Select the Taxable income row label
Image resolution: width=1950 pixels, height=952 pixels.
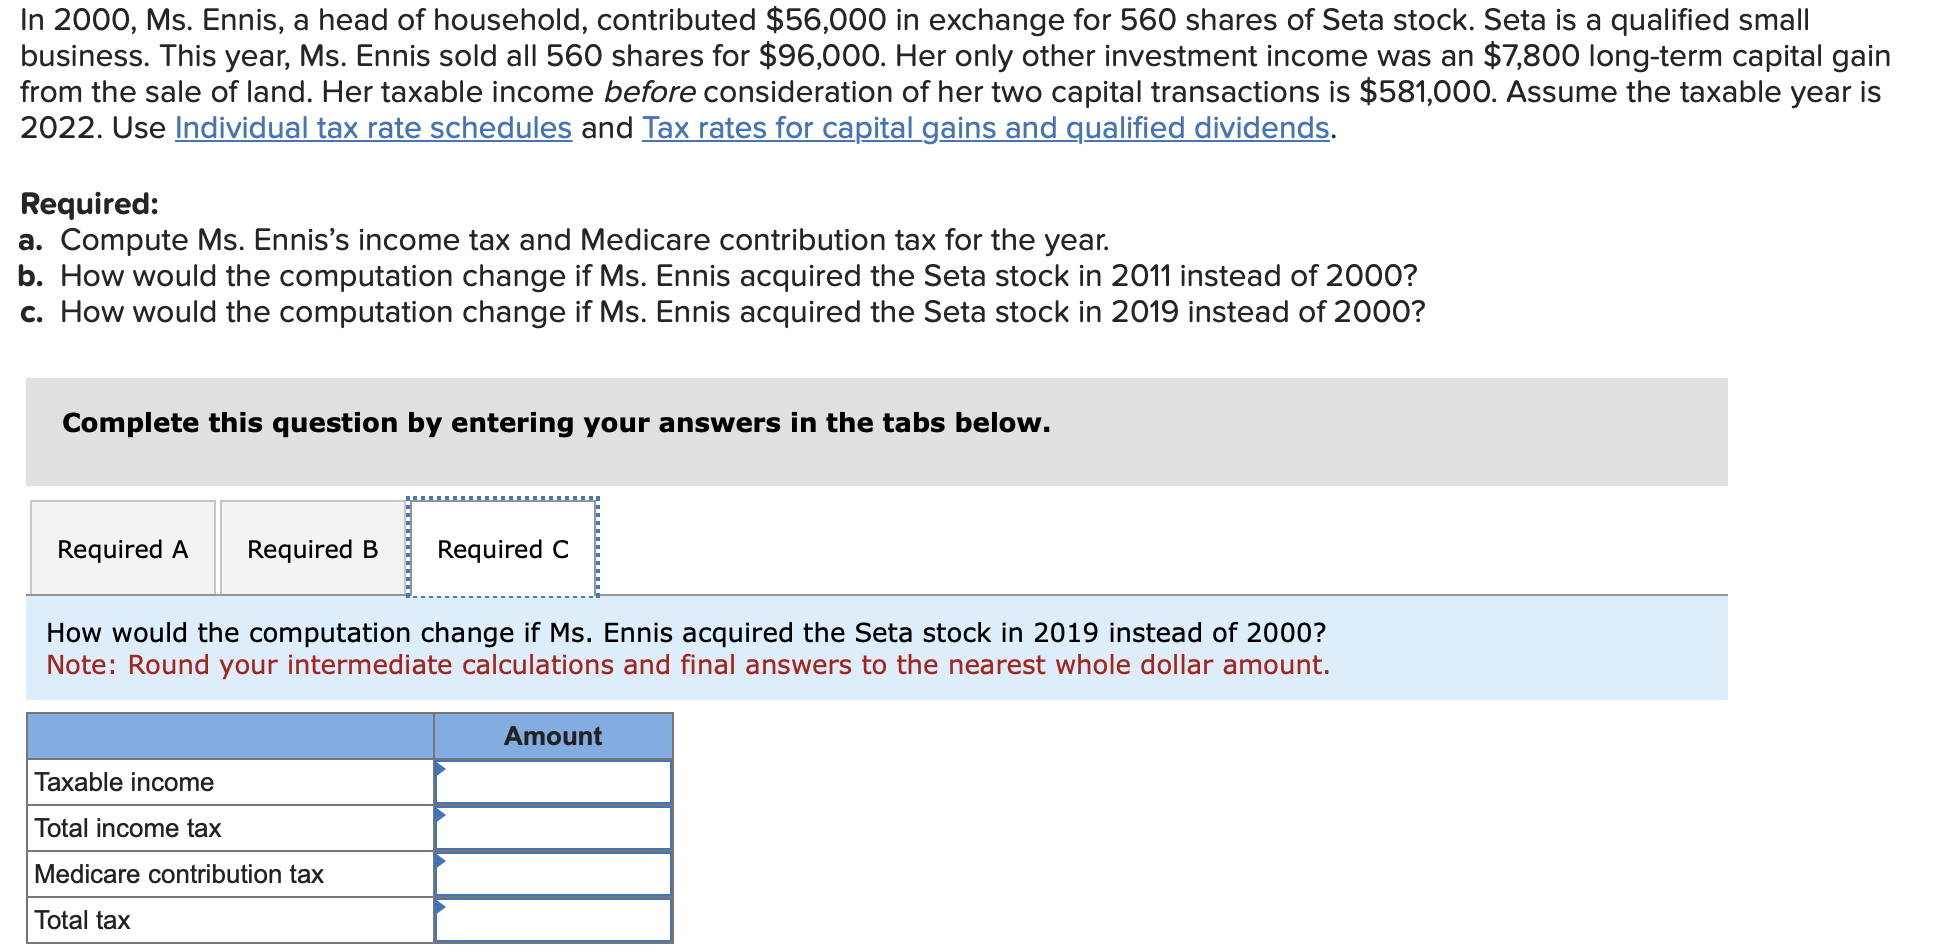click(124, 782)
